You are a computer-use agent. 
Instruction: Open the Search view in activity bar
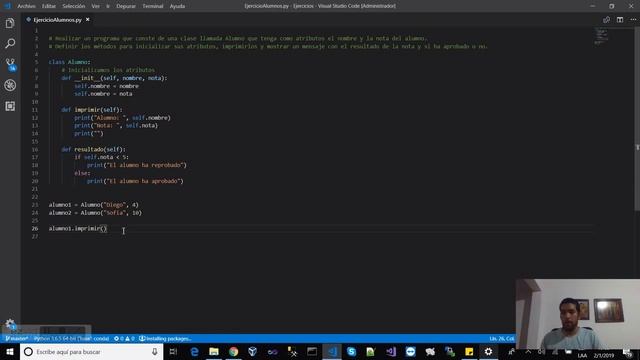10,43
